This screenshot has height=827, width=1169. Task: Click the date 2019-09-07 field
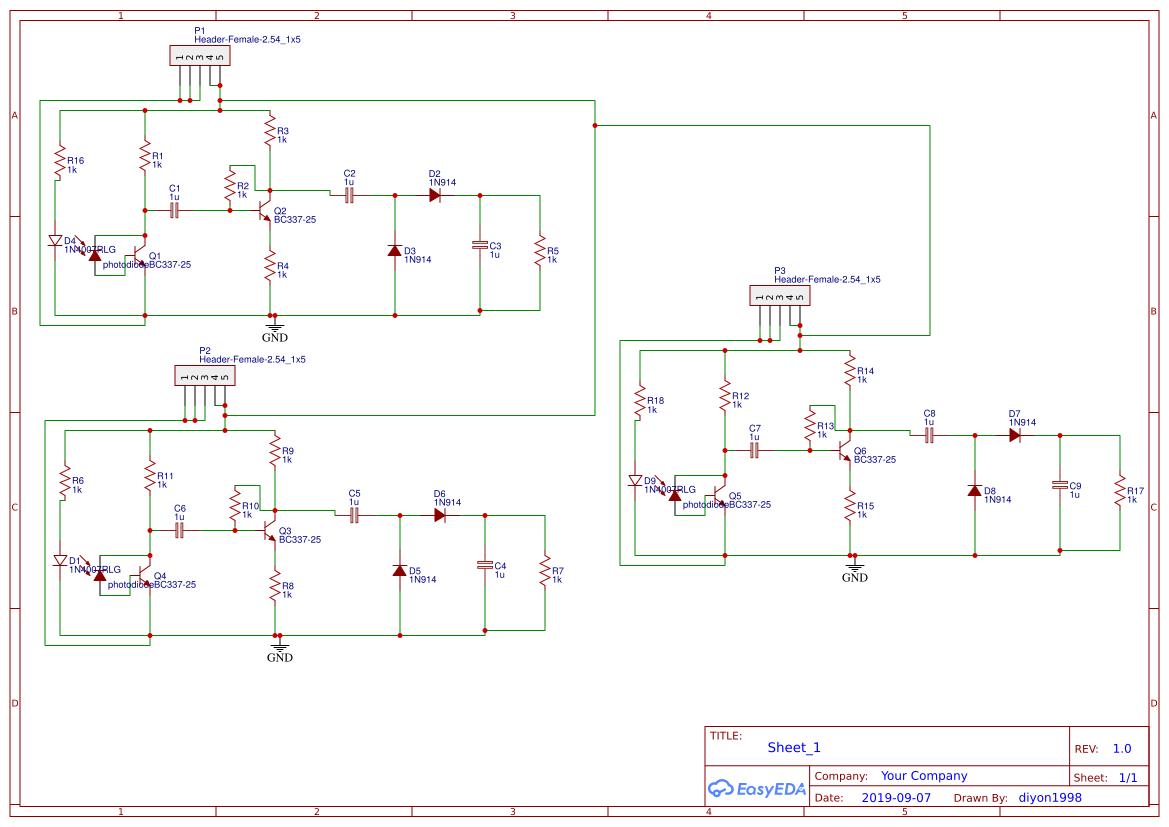click(x=894, y=797)
